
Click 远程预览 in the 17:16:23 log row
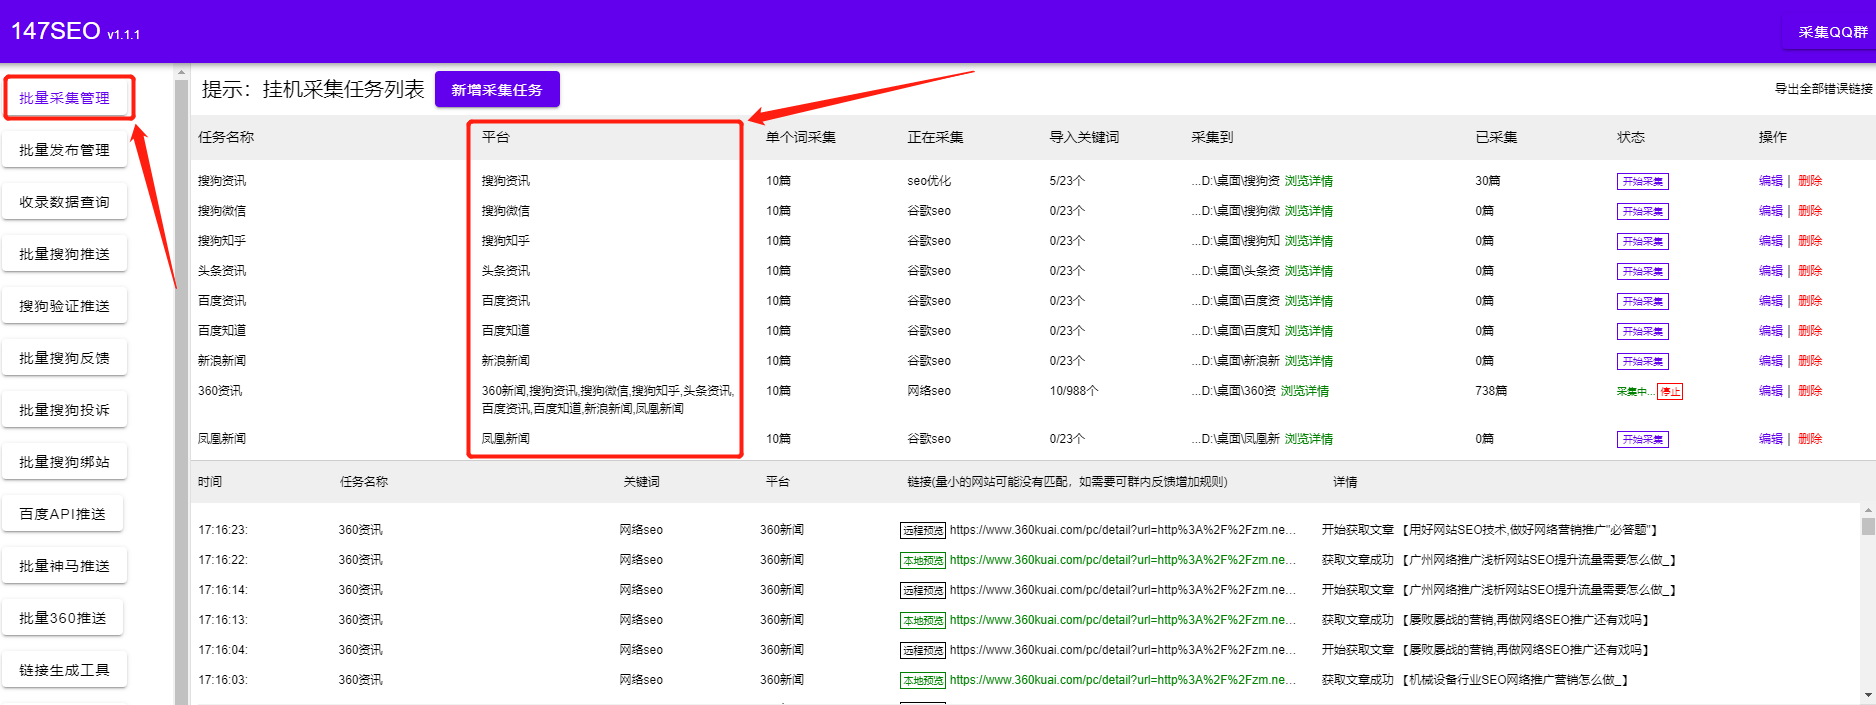point(922,531)
